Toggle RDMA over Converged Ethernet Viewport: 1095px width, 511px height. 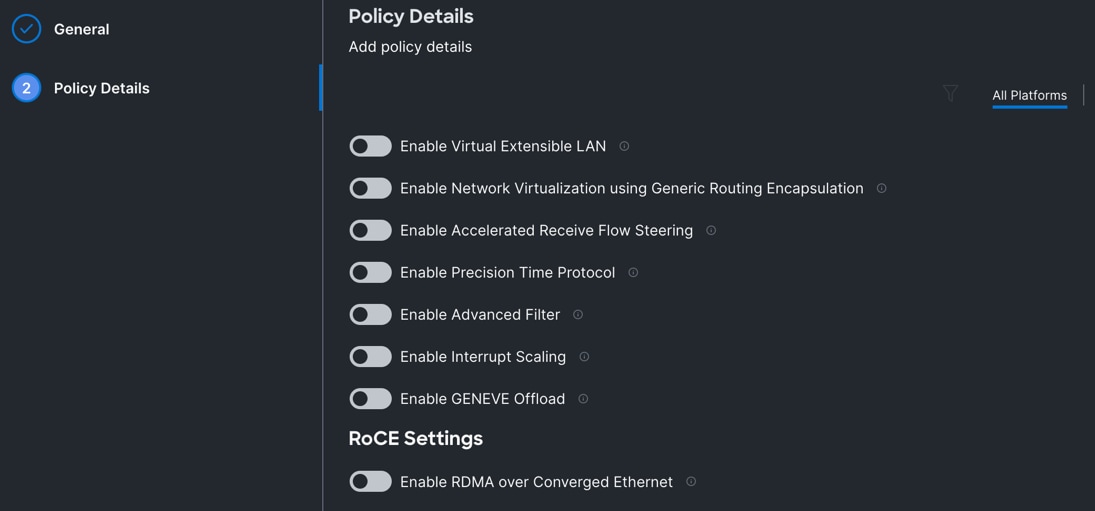coord(370,481)
